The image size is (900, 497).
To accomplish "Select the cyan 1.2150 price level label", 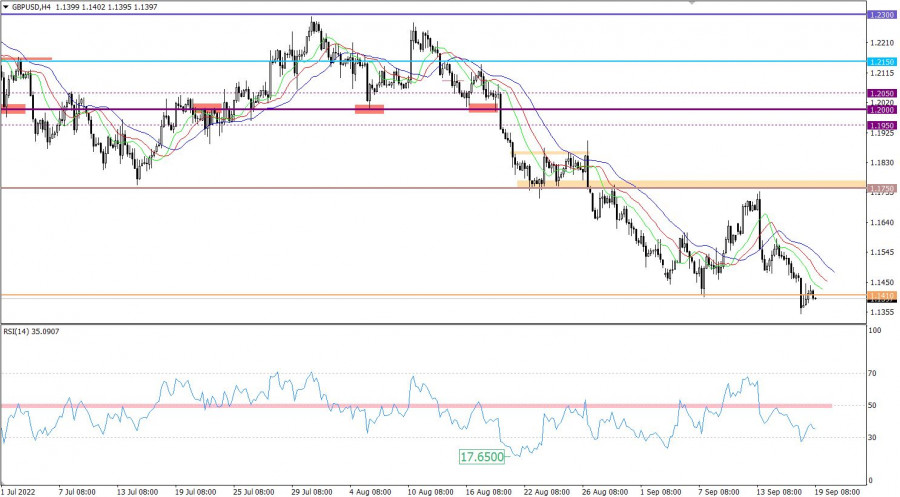I will pos(881,62).
